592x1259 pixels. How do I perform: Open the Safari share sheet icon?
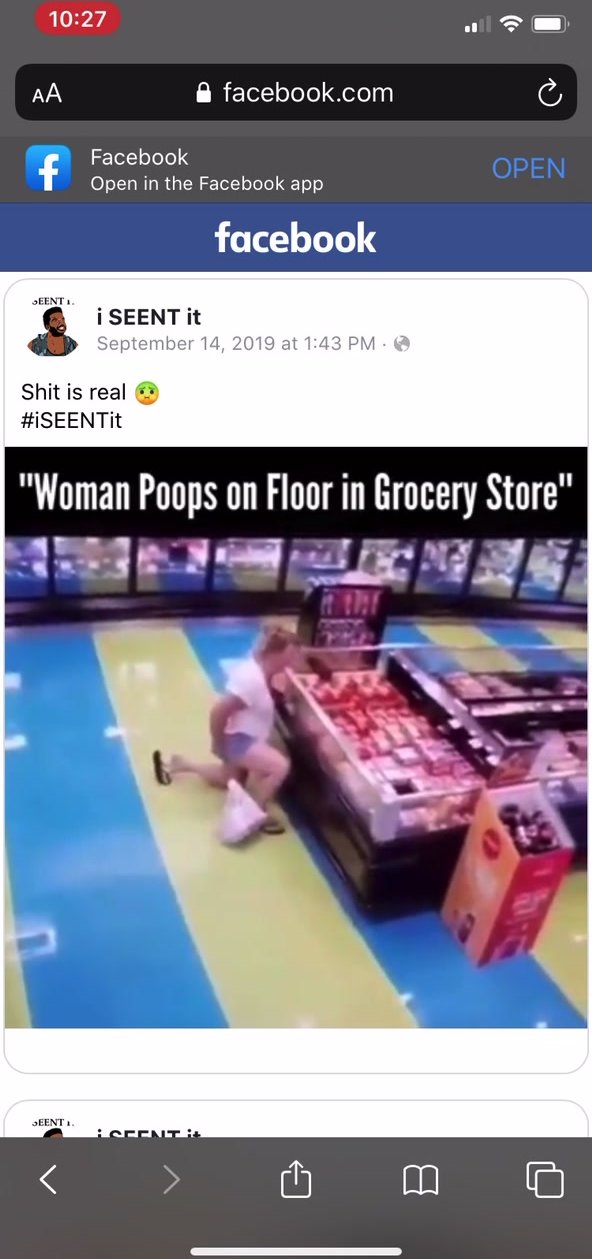(296, 1179)
